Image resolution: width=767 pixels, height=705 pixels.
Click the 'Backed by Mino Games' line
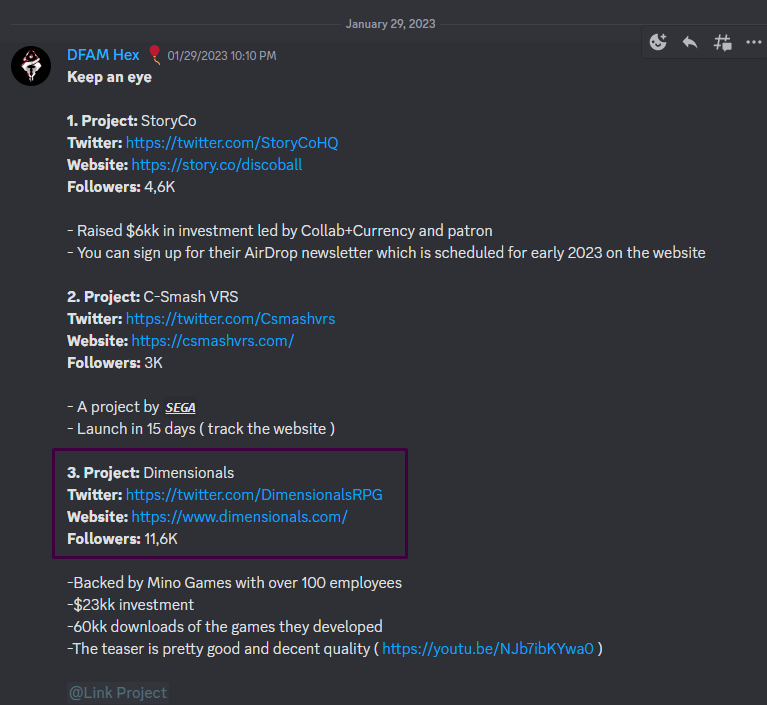(x=234, y=583)
